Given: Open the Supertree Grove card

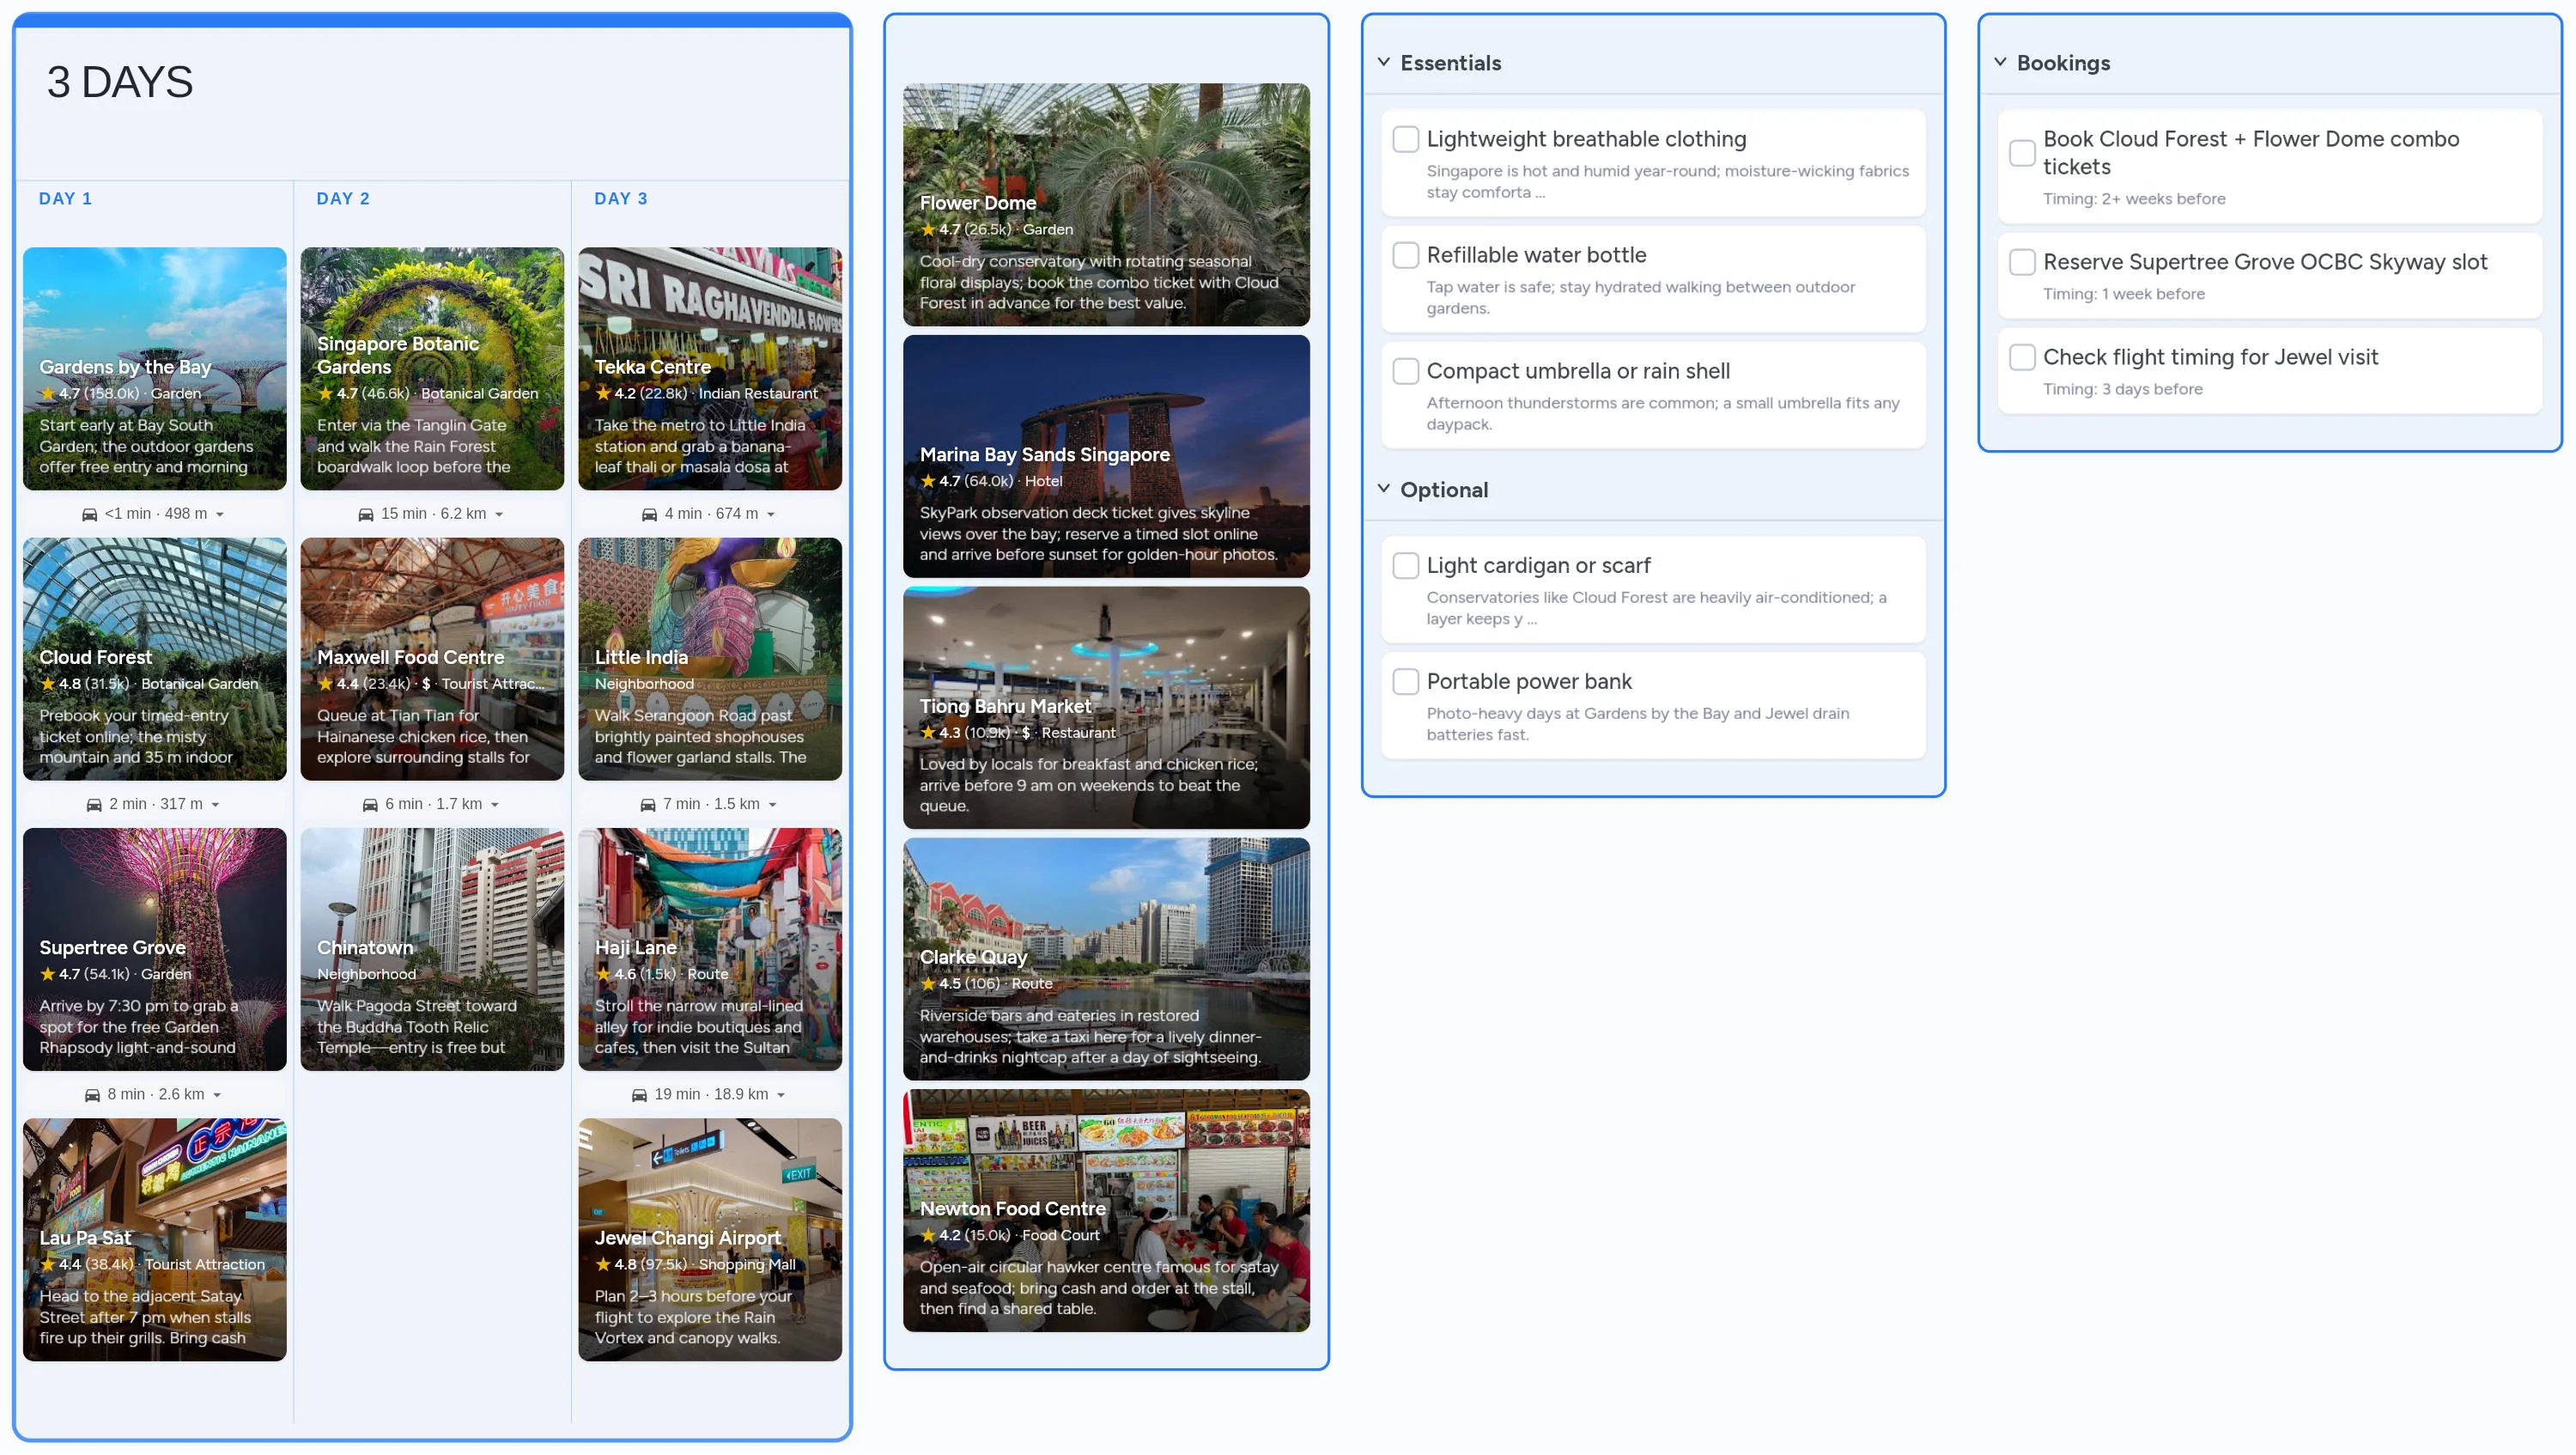Looking at the screenshot, I should [155, 949].
